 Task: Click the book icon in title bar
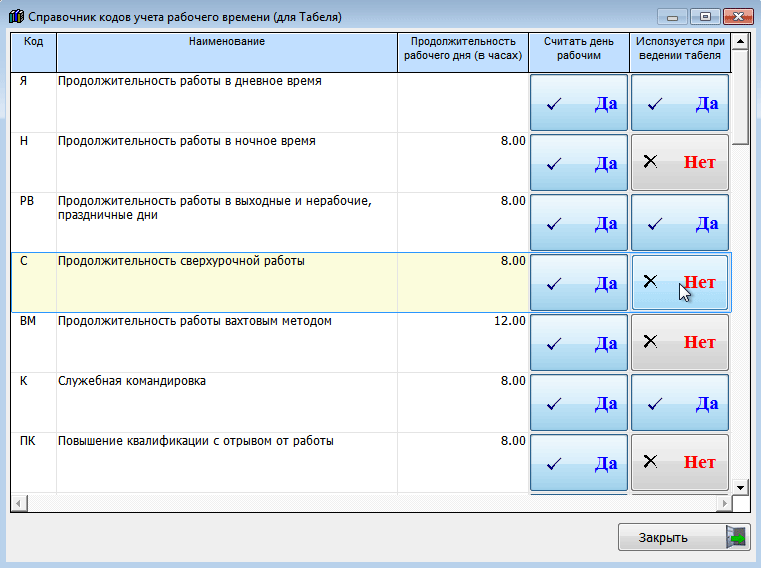click(16, 17)
